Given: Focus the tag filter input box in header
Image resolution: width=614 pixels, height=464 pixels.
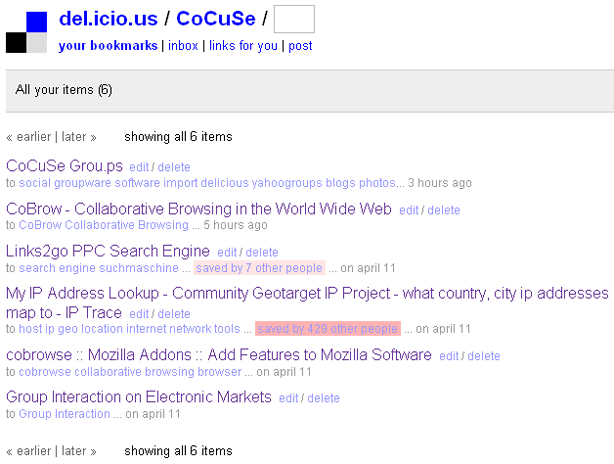Looking at the screenshot, I should pyautogui.click(x=294, y=19).
